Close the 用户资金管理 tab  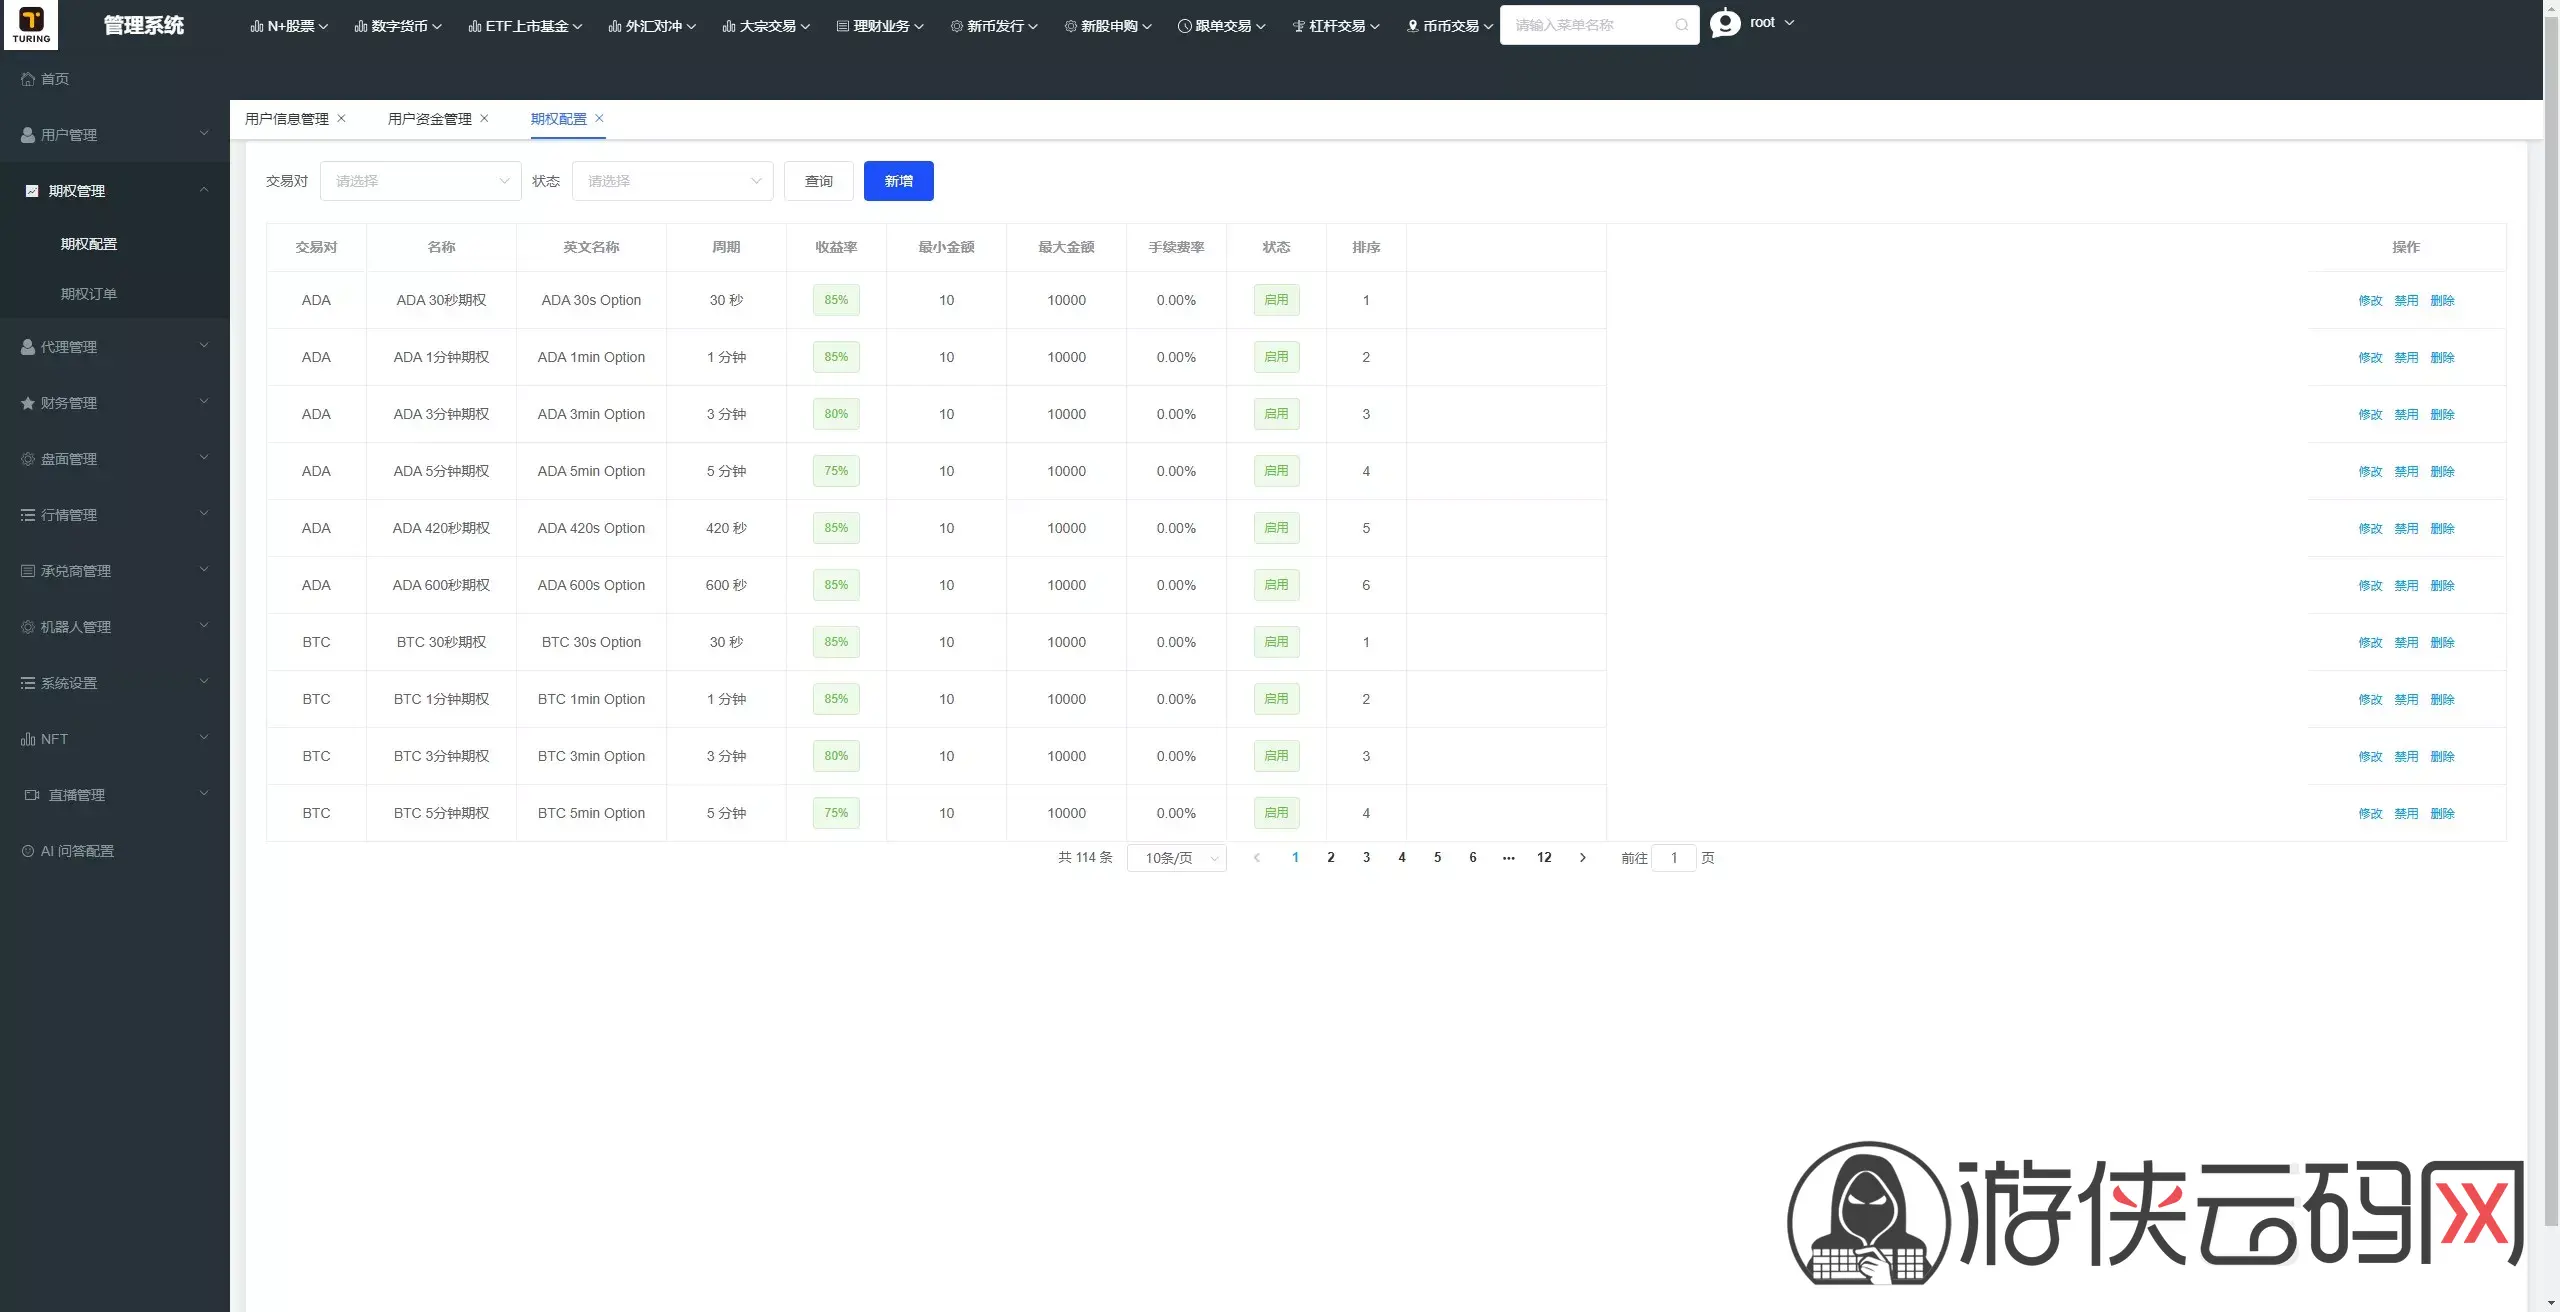point(484,118)
